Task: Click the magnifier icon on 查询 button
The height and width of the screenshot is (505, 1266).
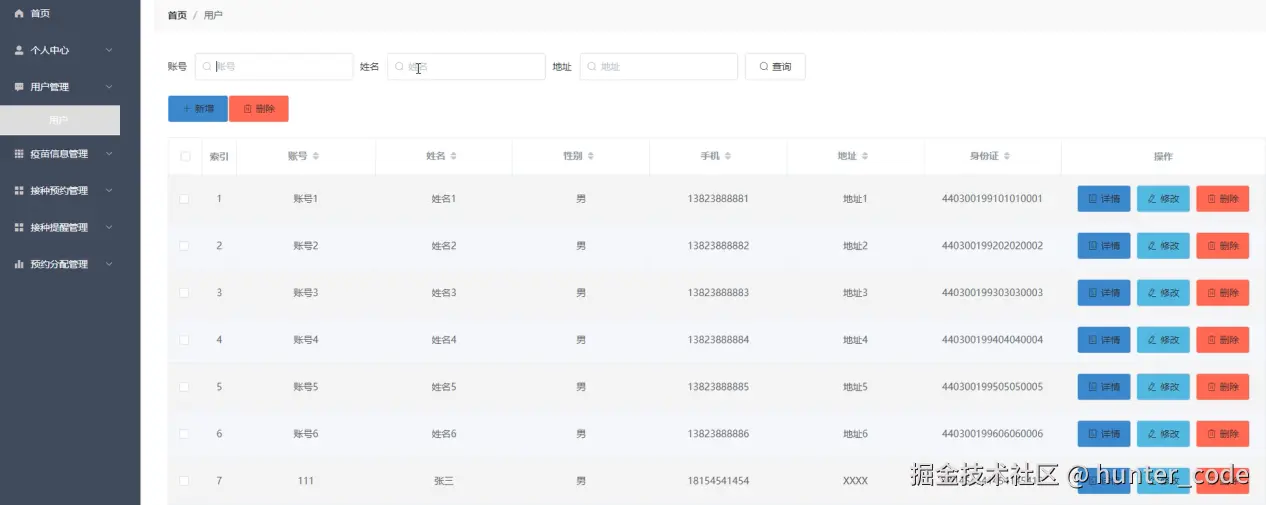Action: tap(764, 67)
